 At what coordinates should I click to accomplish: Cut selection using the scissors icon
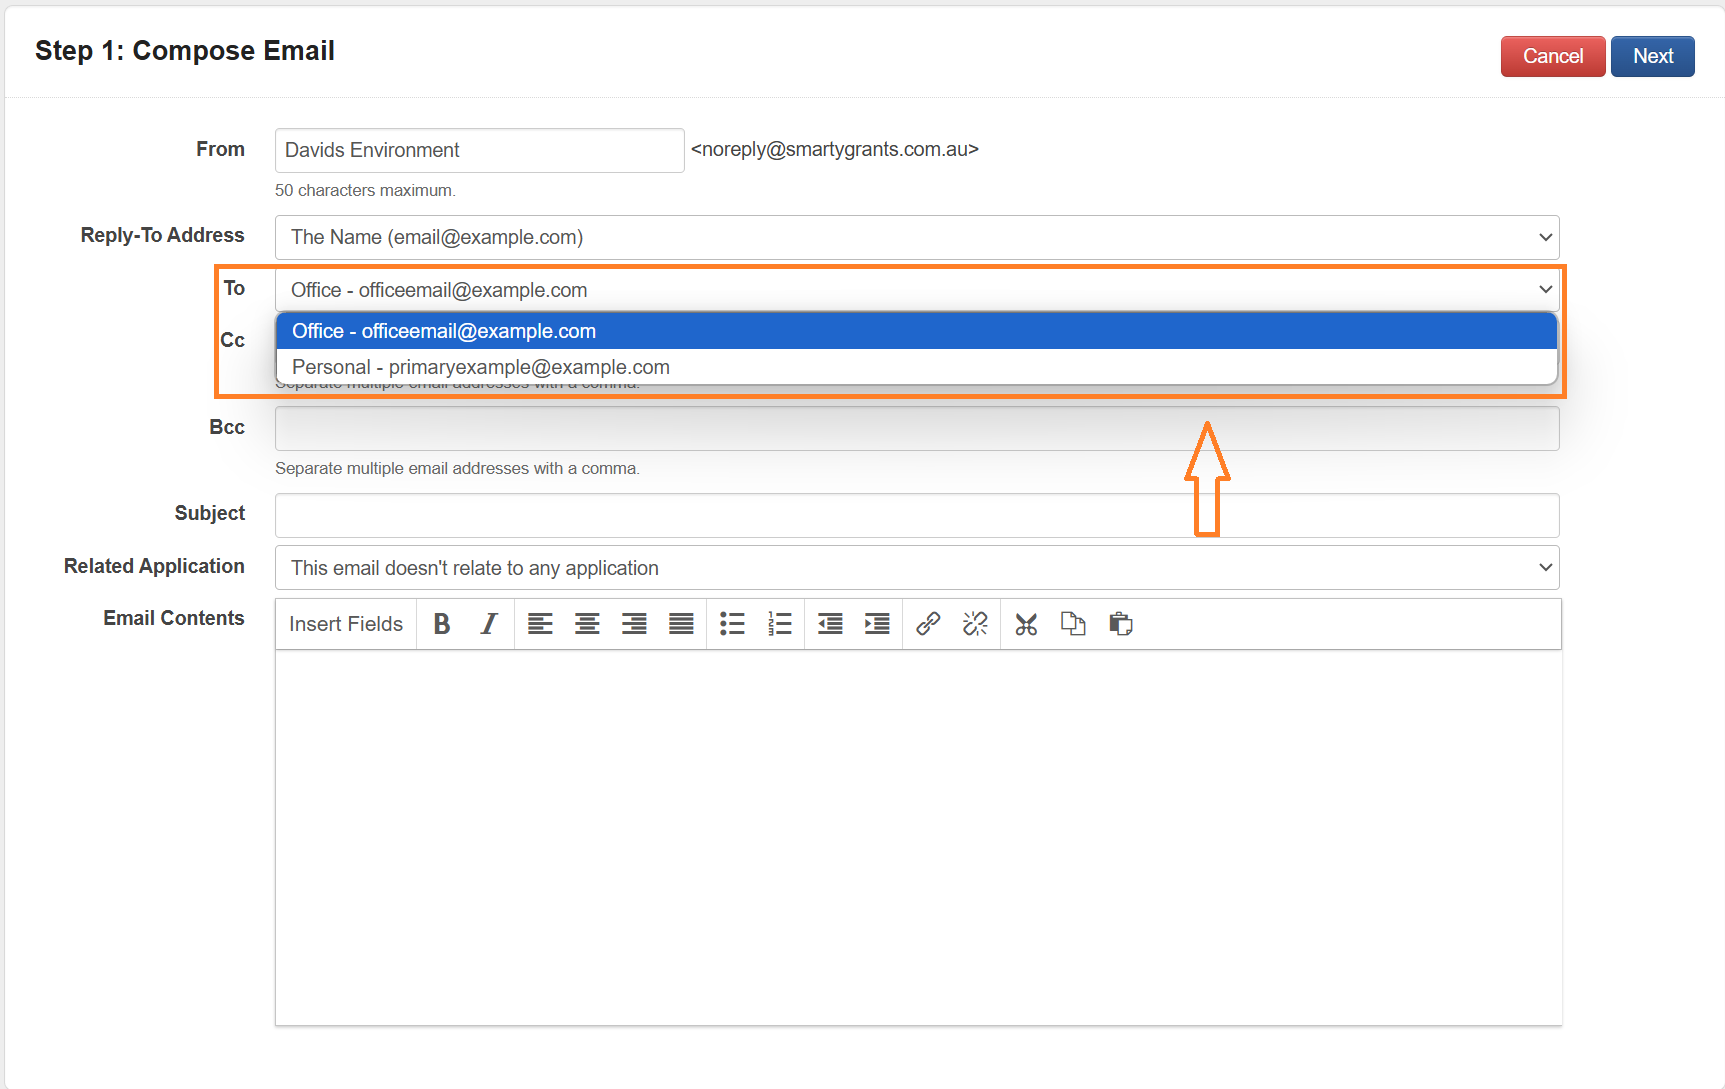click(1026, 624)
